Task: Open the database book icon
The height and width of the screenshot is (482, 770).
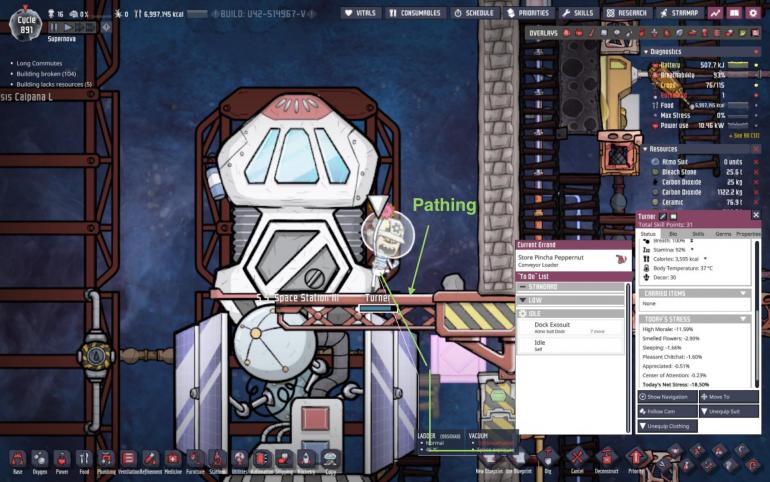Action: click(734, 13)
